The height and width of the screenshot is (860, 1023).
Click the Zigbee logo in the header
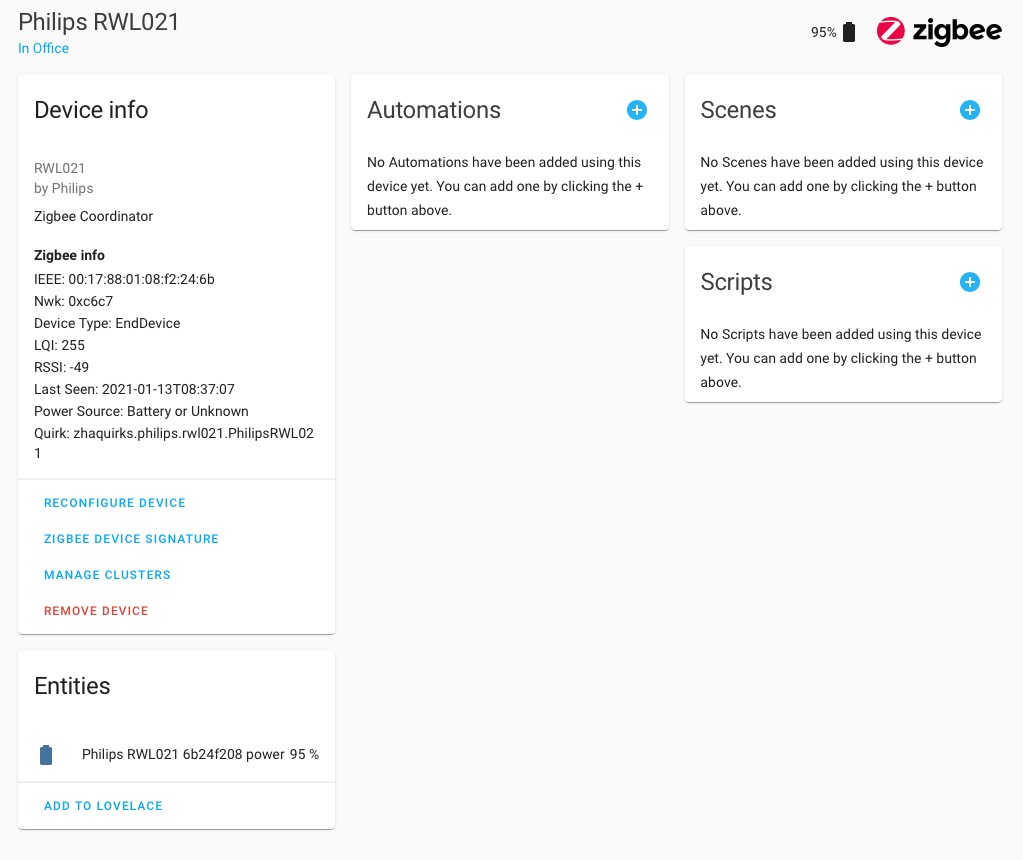pyautogui.click(x=938, y=31)
